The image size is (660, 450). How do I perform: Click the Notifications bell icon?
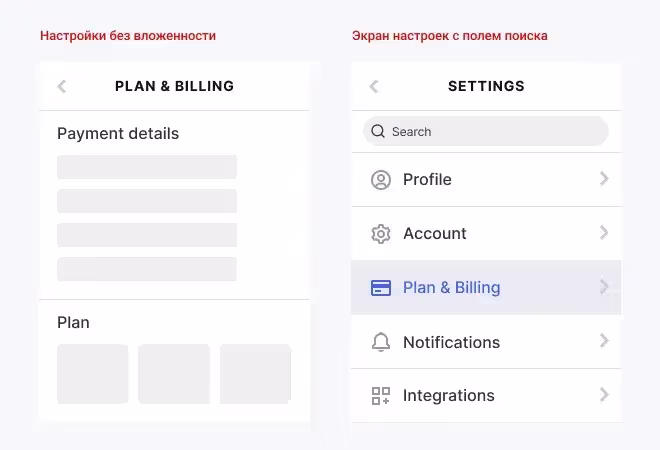[x=381, y=342]
